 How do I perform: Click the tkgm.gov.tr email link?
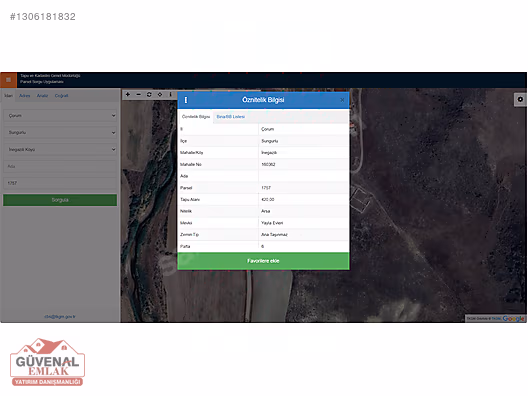(x=60, y=317)
